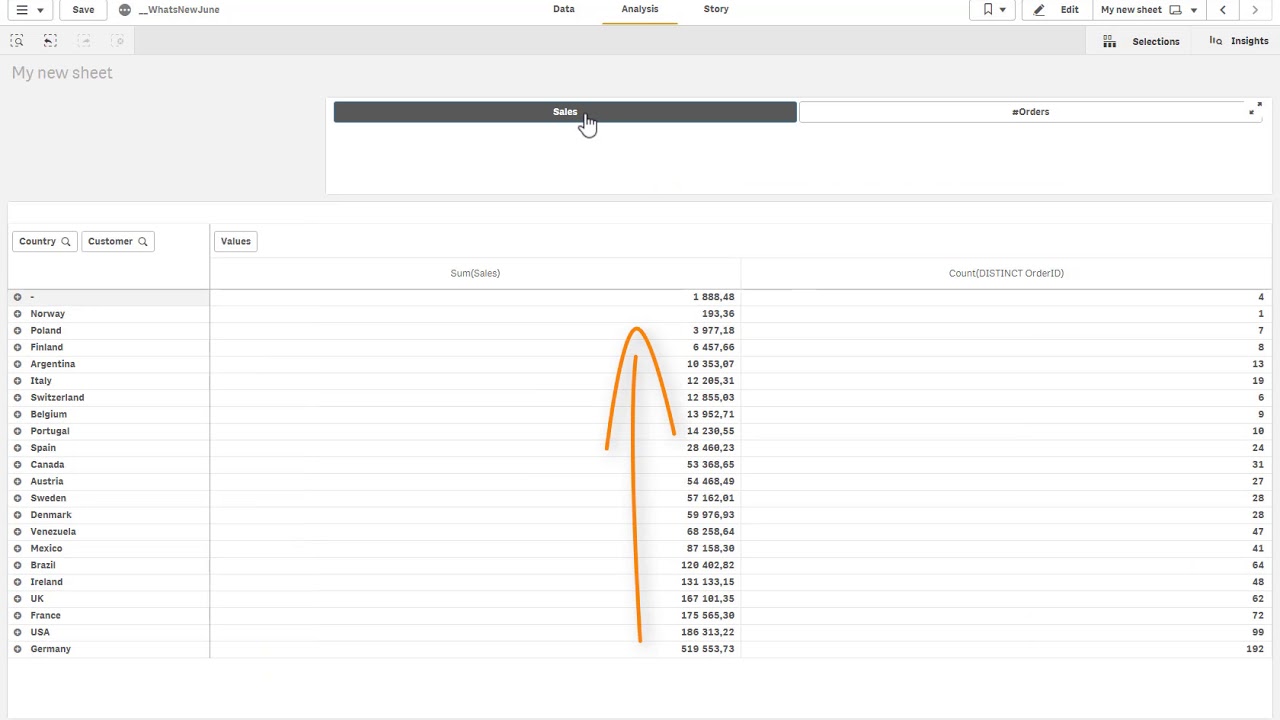Open the app info icon beside __WhatsNewJune
Screen dimensions: 1280x720
[x=124, y=10]
